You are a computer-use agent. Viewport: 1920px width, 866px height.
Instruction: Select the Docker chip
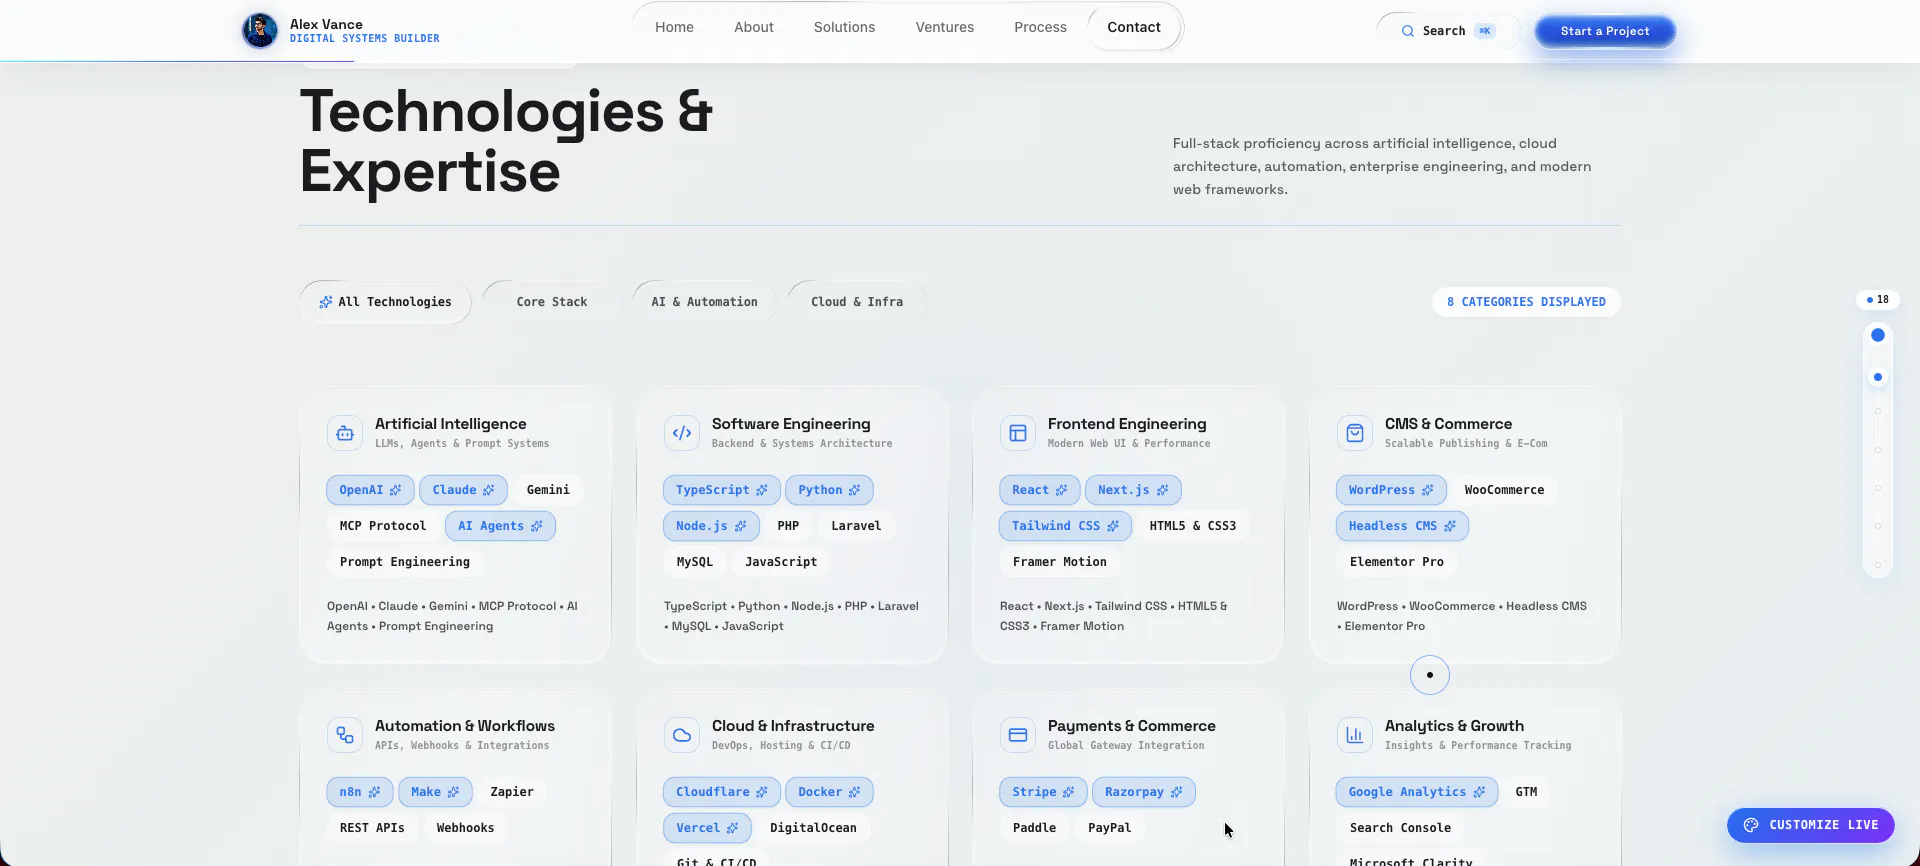point(829,792)
